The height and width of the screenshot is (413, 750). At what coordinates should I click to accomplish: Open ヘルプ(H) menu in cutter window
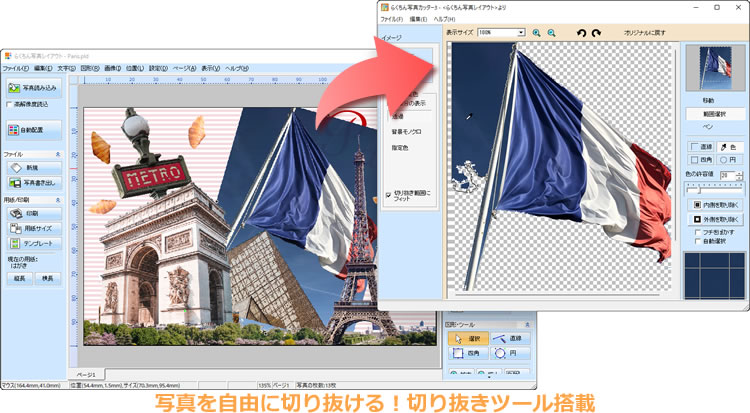pos(444,19)
